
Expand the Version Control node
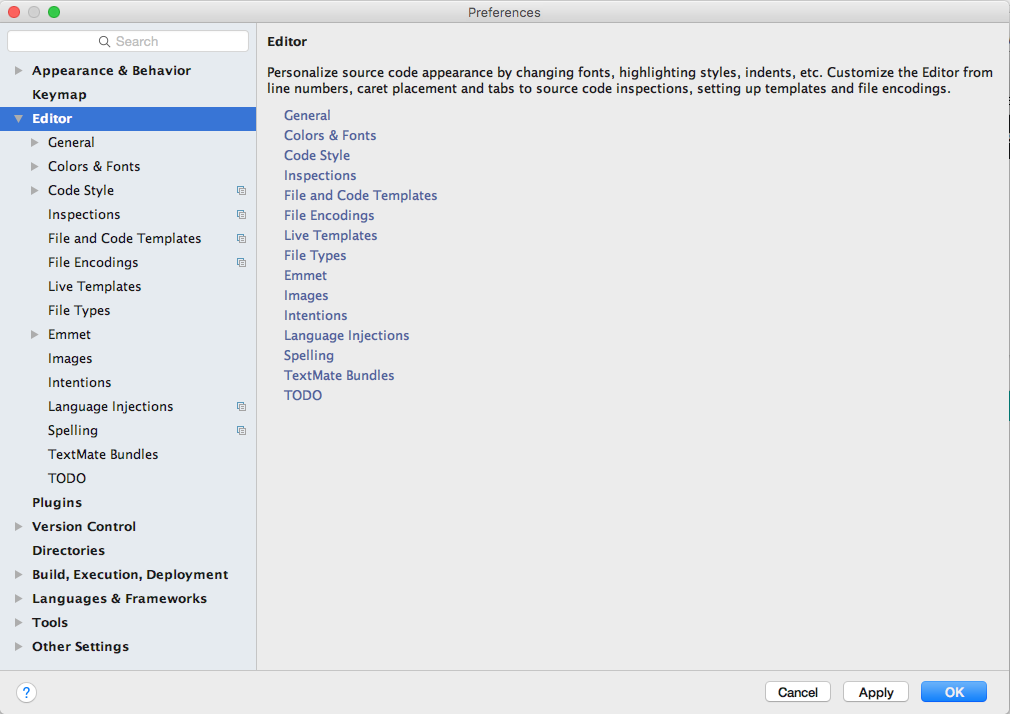[18, 526]
